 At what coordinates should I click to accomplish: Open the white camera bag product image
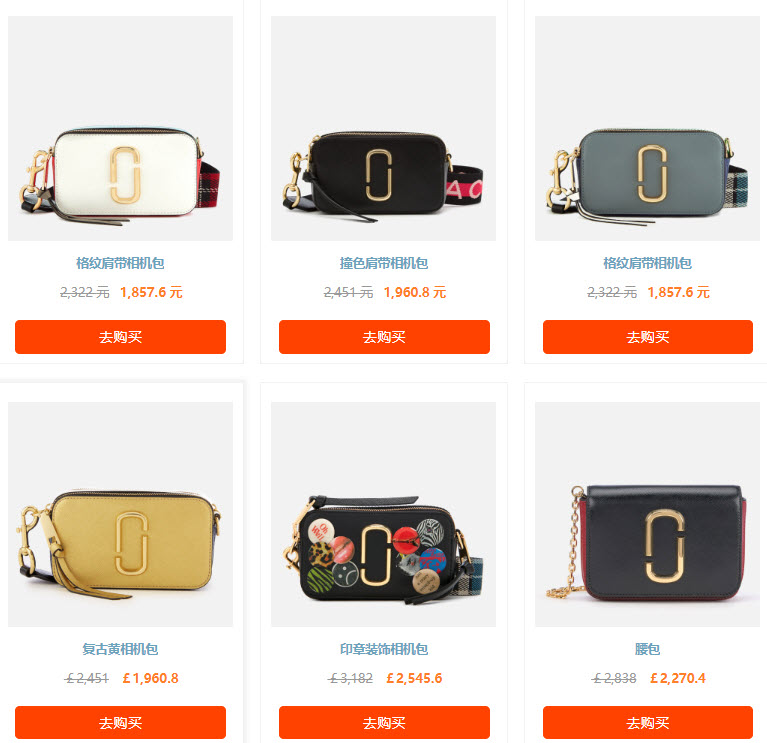pos(120,128)
